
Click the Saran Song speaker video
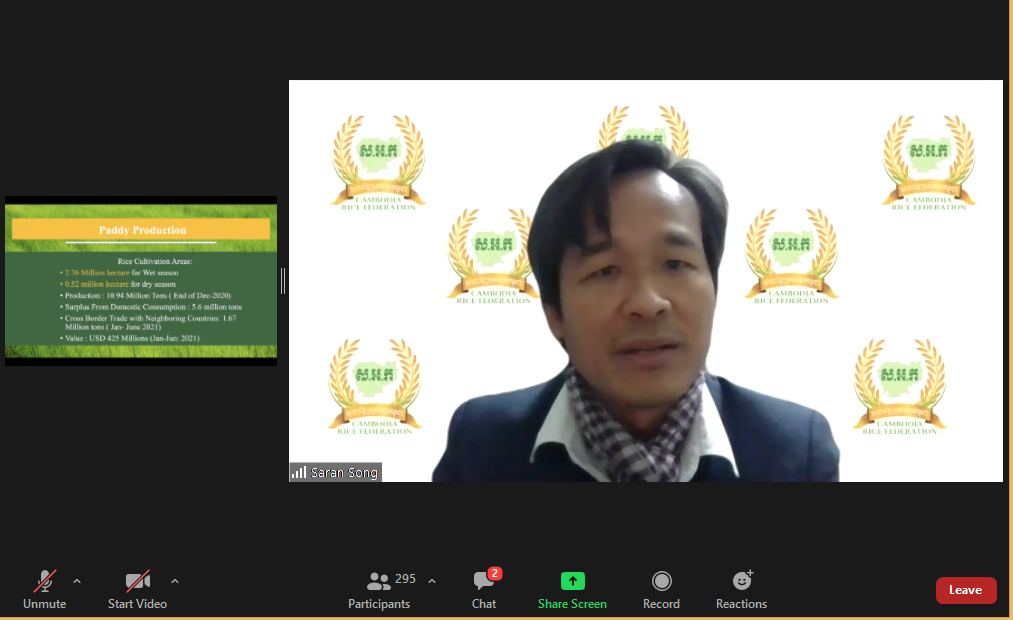[x=645, y=281]
